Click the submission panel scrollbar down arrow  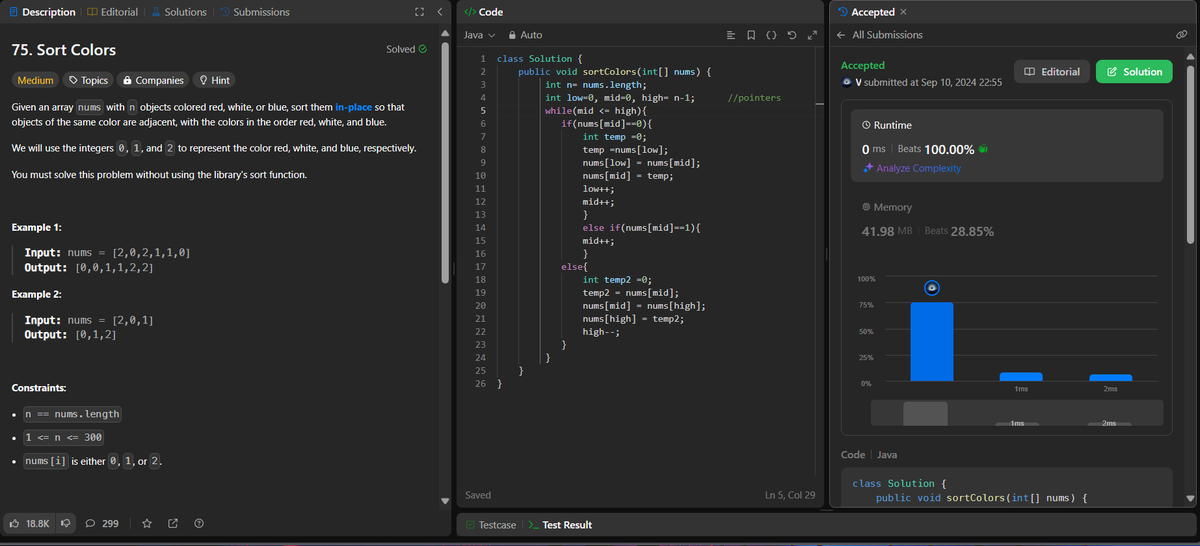(1190, 499)
